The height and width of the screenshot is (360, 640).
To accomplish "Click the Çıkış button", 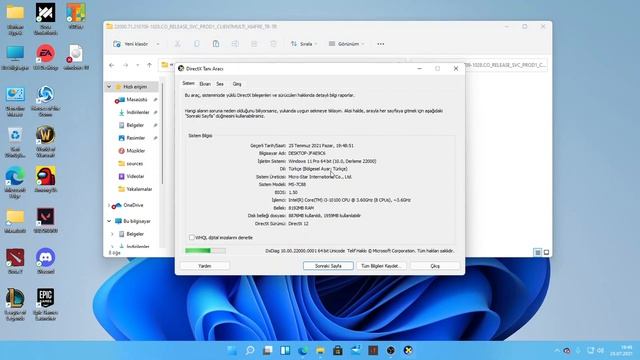I will (435, 266).
